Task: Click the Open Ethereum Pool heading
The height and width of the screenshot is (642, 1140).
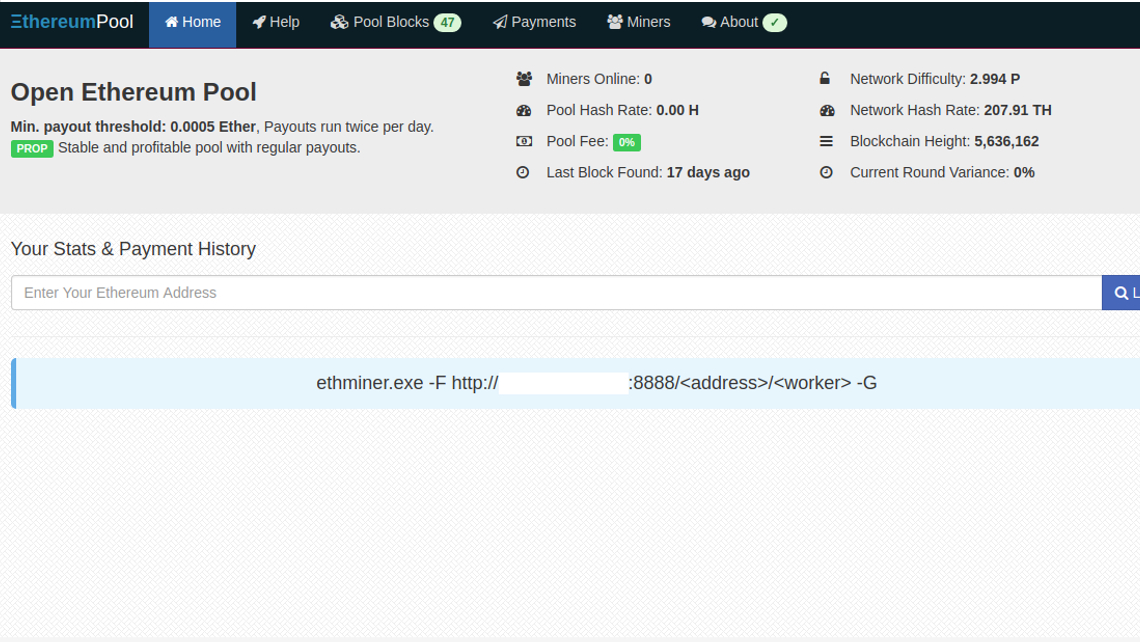Action: [x=134, y=92]
